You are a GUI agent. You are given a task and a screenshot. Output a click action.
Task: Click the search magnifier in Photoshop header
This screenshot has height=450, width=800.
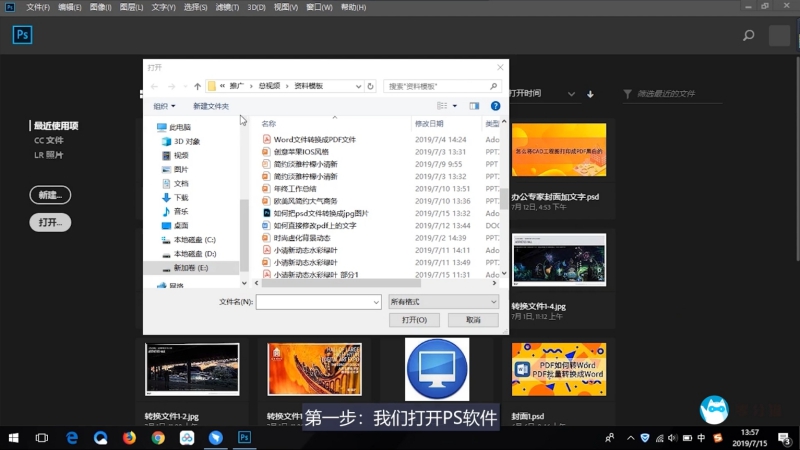[748, 36]
